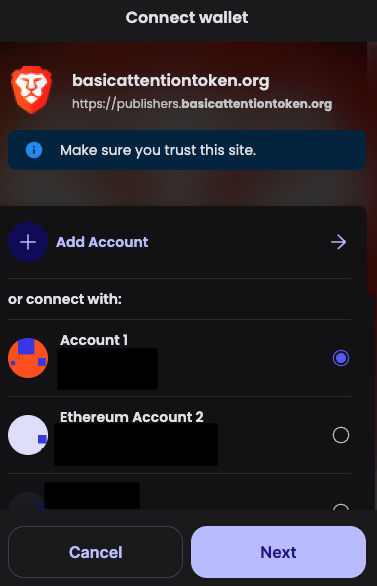Click the basicattentiontoken.org site title

pyautogui.click(x=171, y=80)
